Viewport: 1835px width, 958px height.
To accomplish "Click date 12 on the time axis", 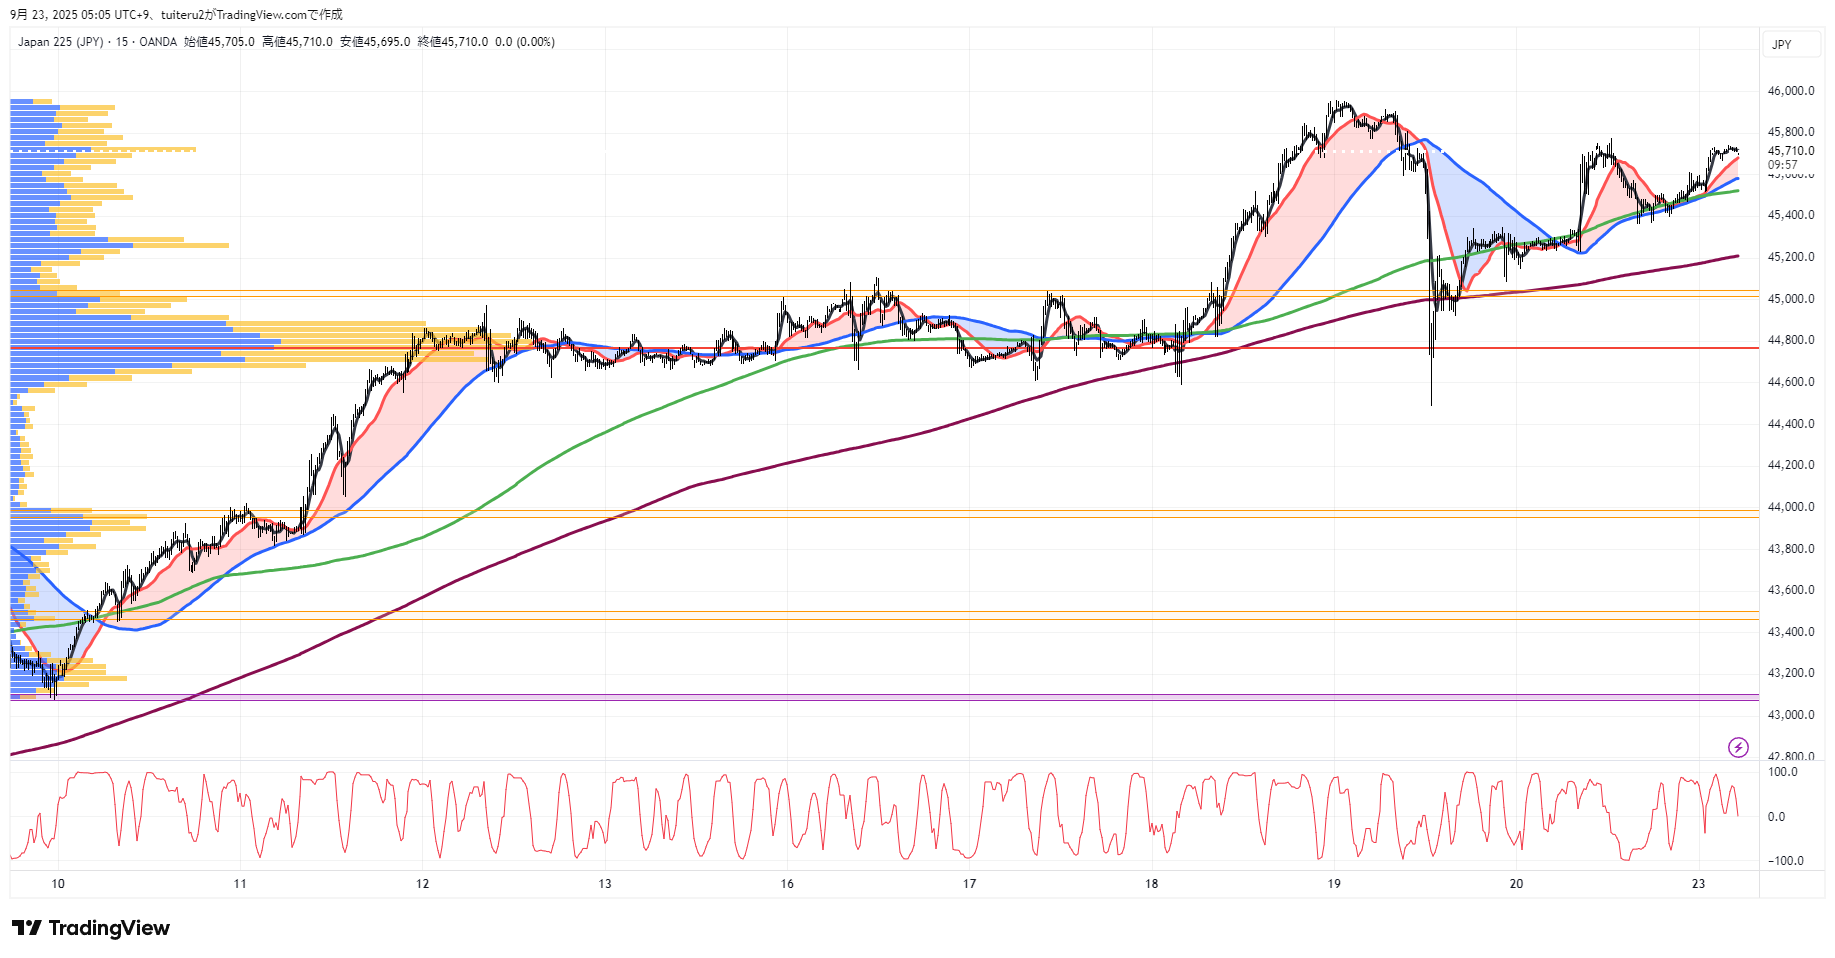I will point(423,884).
